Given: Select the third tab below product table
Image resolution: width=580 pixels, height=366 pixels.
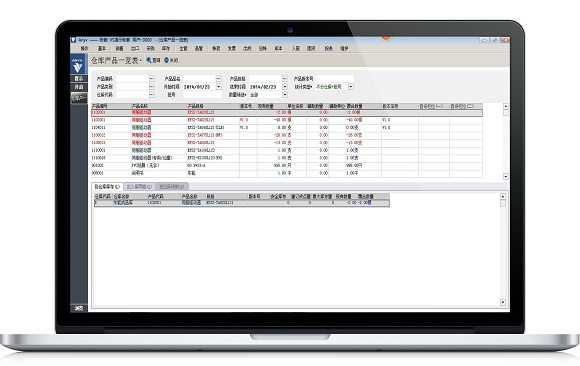Looking at the screenshot, I should 172,187.
